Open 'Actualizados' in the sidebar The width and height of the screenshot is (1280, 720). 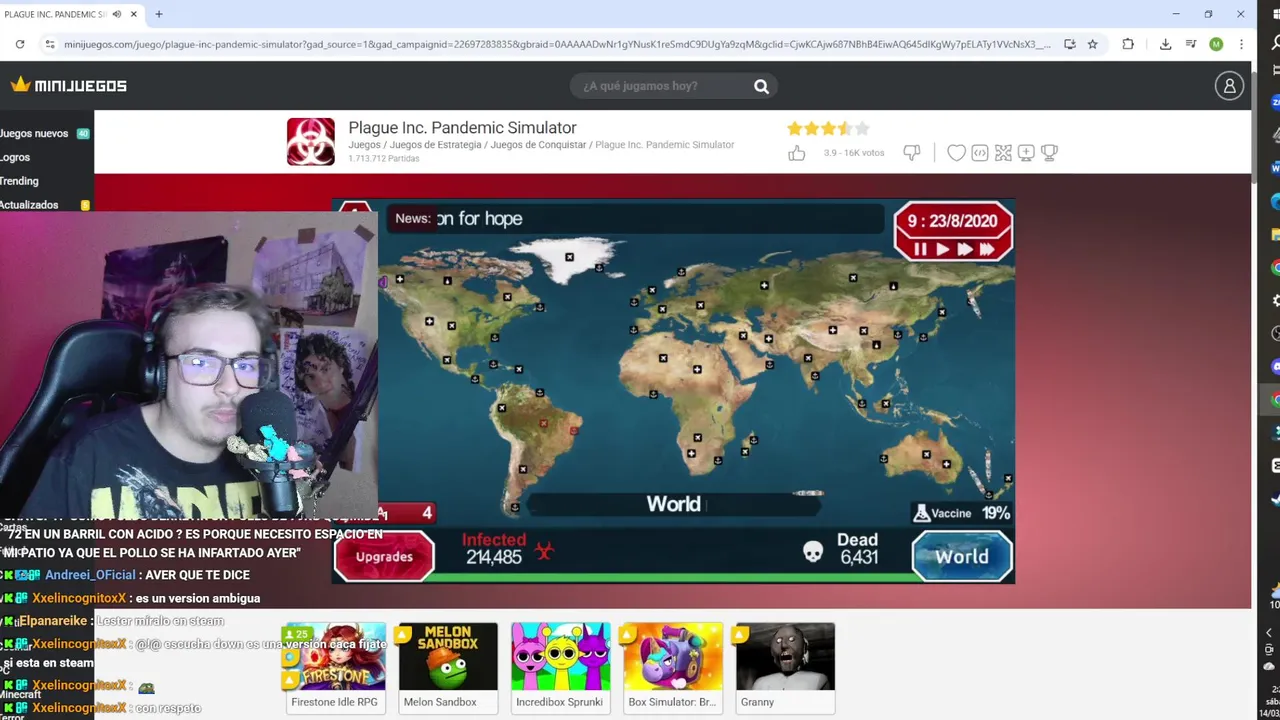[x=30, y=205]
